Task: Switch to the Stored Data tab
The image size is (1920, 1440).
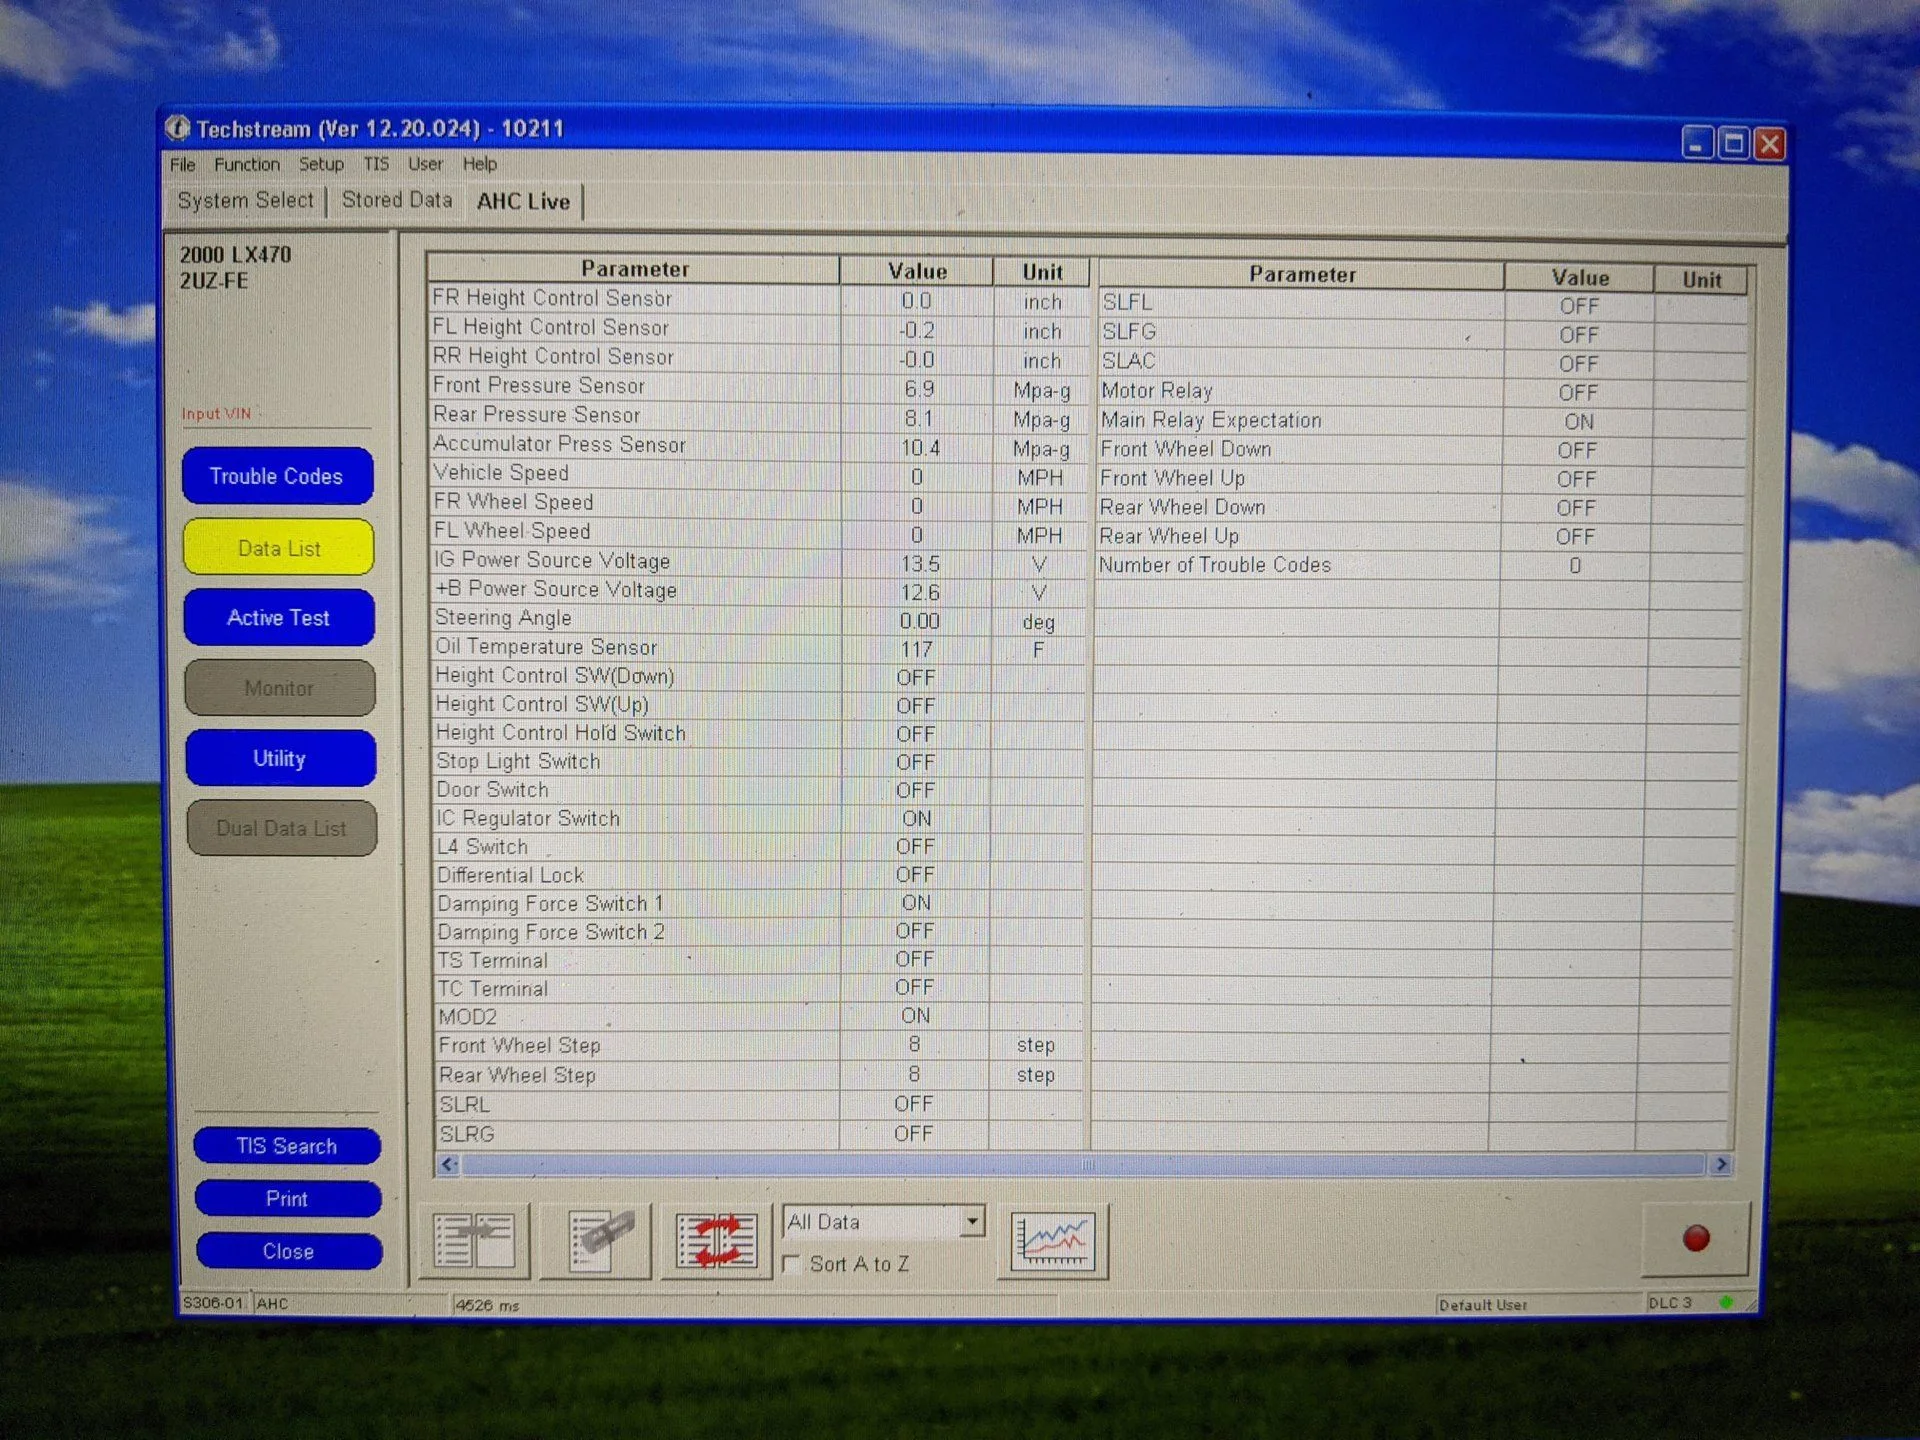Action: coord(397,200)
